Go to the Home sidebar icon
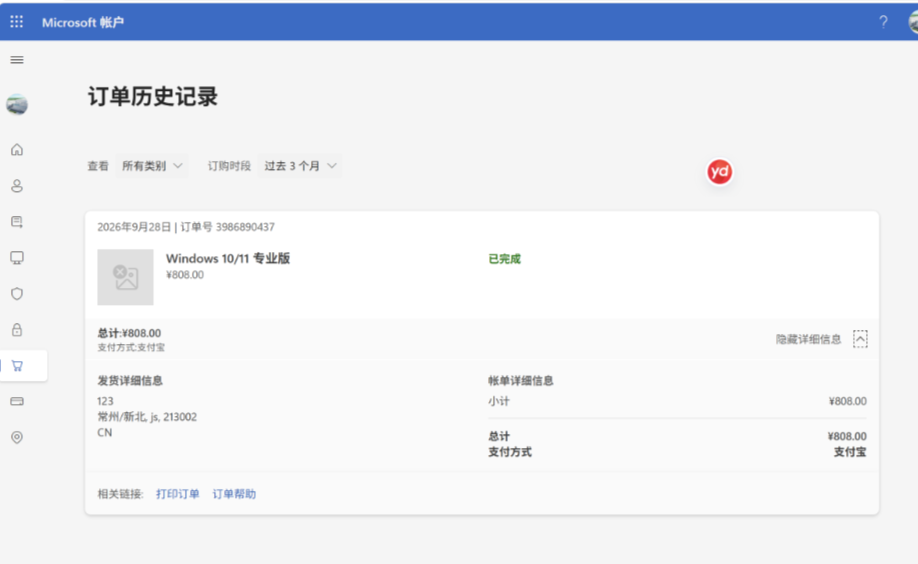 click(17, 150)
